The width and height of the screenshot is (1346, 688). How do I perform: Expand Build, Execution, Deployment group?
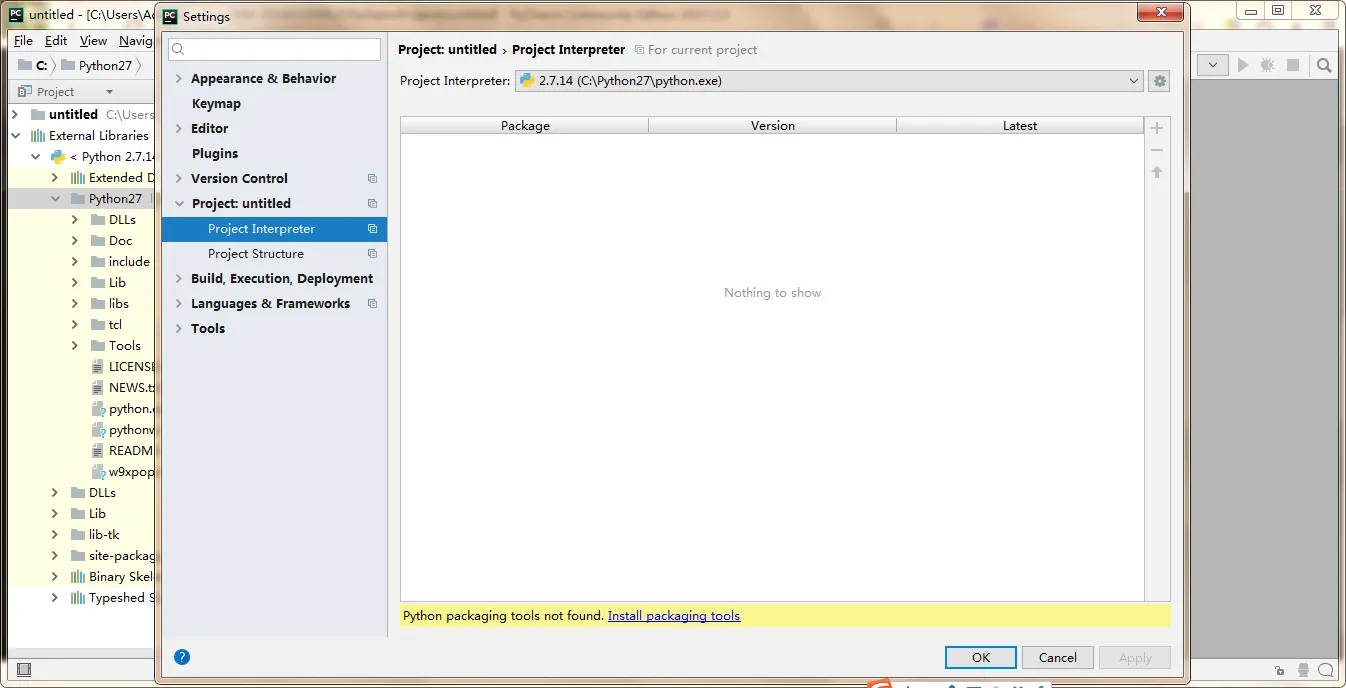pyautogui.click(x=179, y=279)
